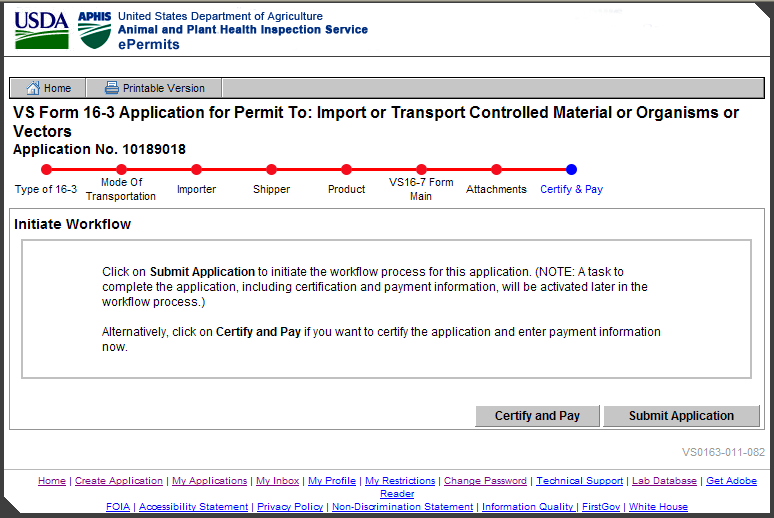Select the Type of 16-3 step dot
The image size is (774, 518).
(x=46, y=170)
